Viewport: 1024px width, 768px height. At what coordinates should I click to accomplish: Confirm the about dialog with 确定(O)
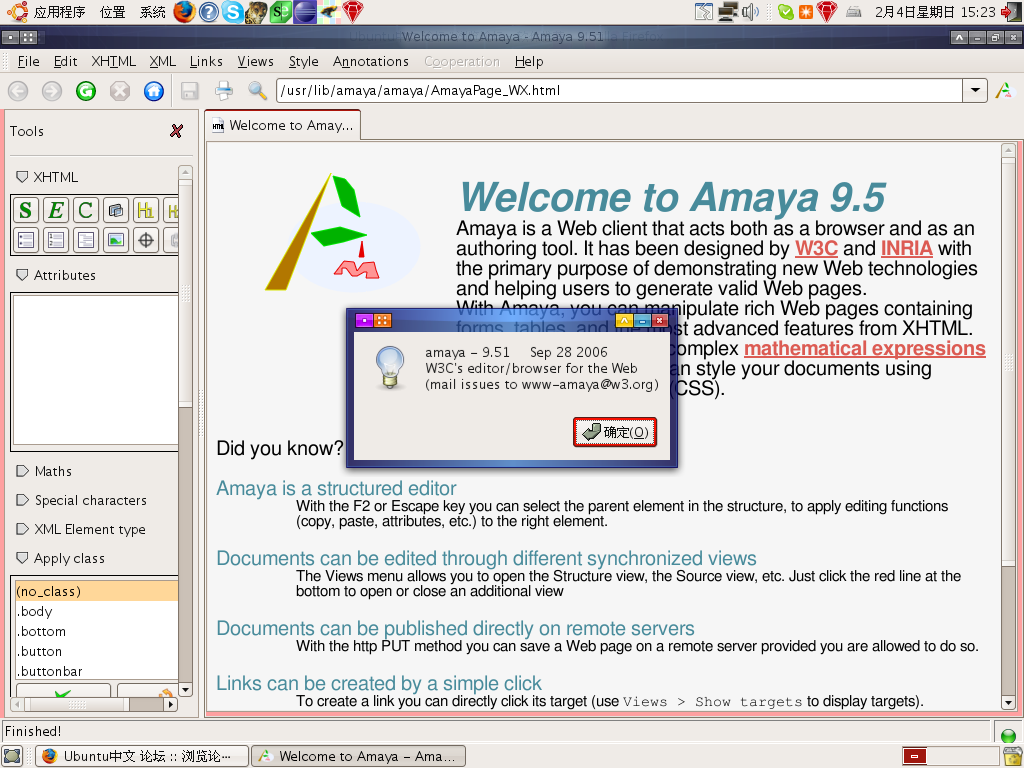click(615, 432)
